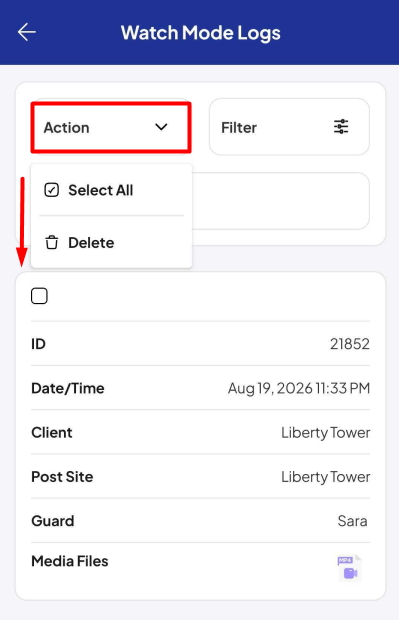Image resolution: width=399 pixels, height=620 pixels.
Task: Choose Delete from the Action menu
Action: pyautogui.click(x=91, y=242)
